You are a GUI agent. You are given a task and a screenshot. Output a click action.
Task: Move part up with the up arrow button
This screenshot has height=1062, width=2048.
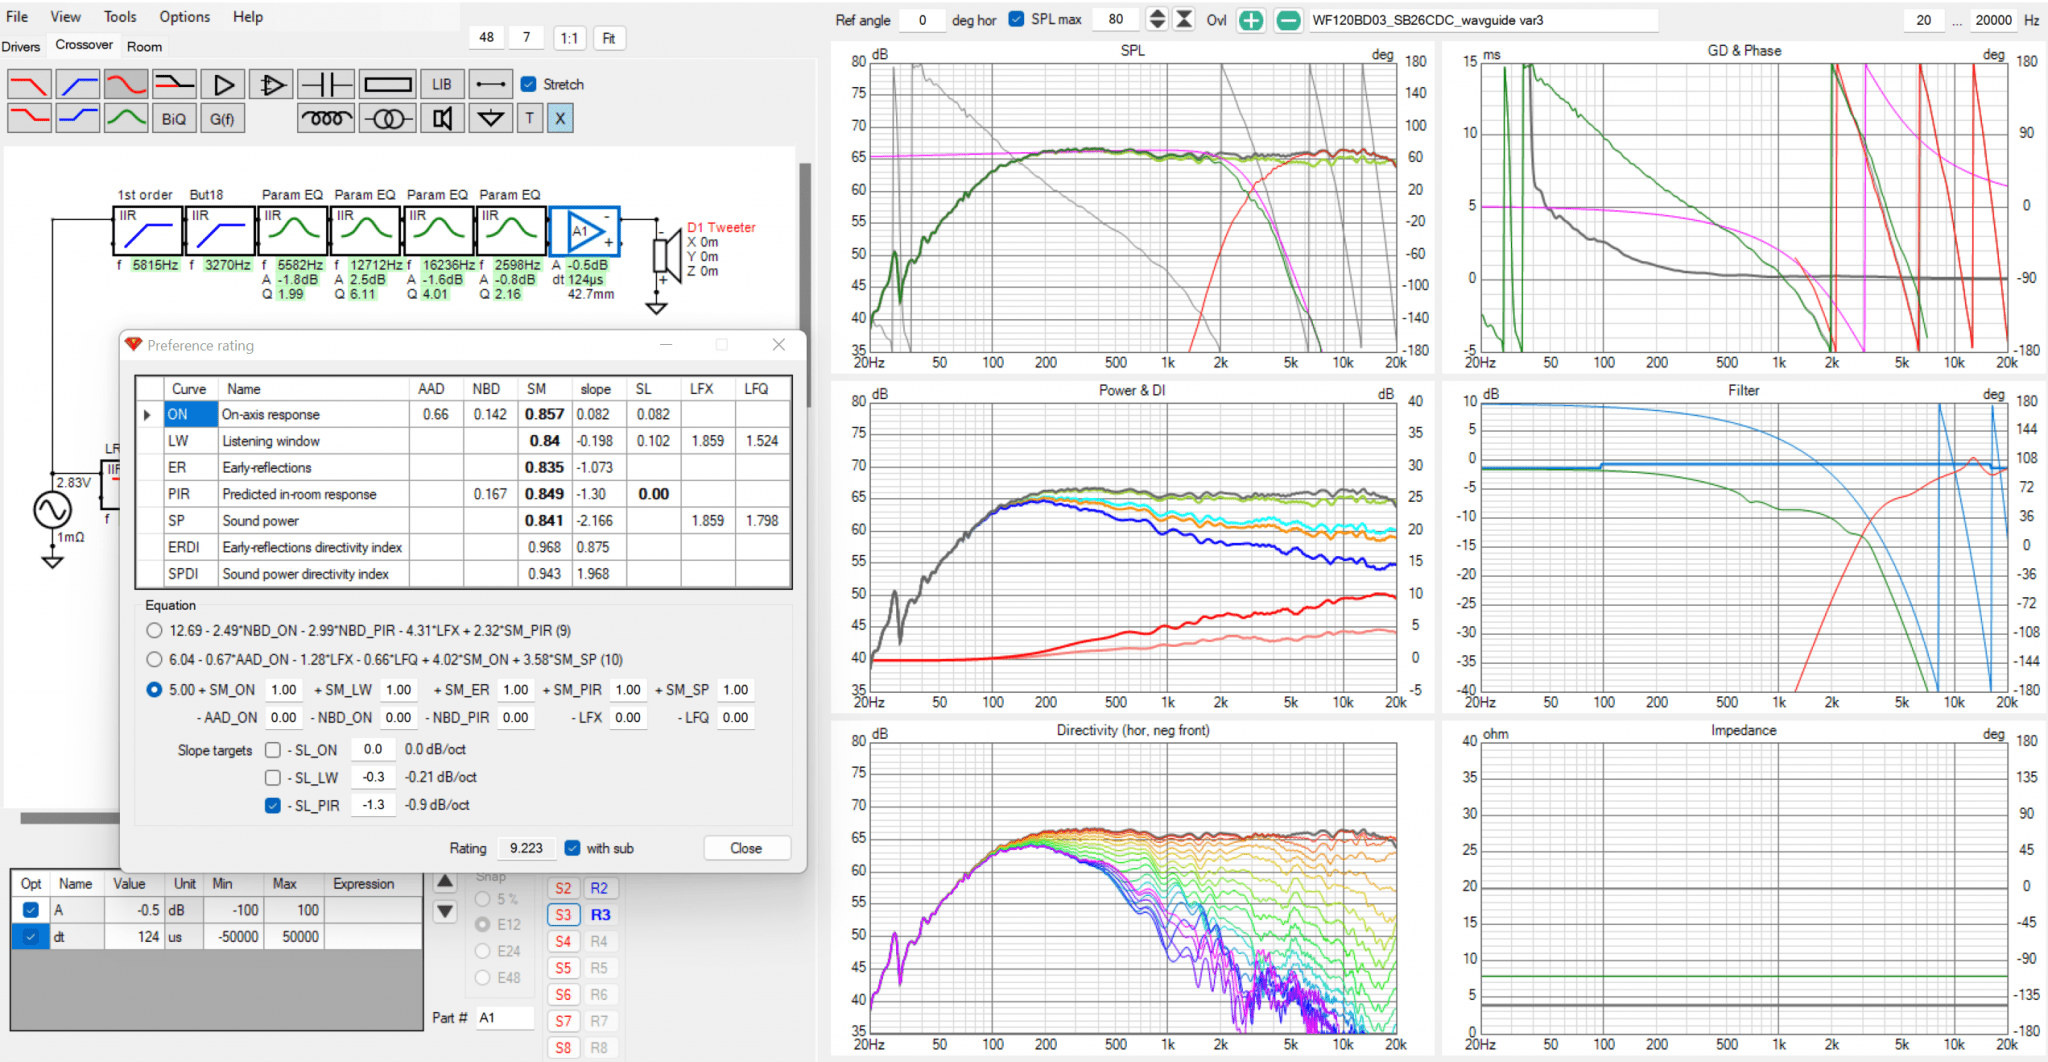[x=445, y=882]
